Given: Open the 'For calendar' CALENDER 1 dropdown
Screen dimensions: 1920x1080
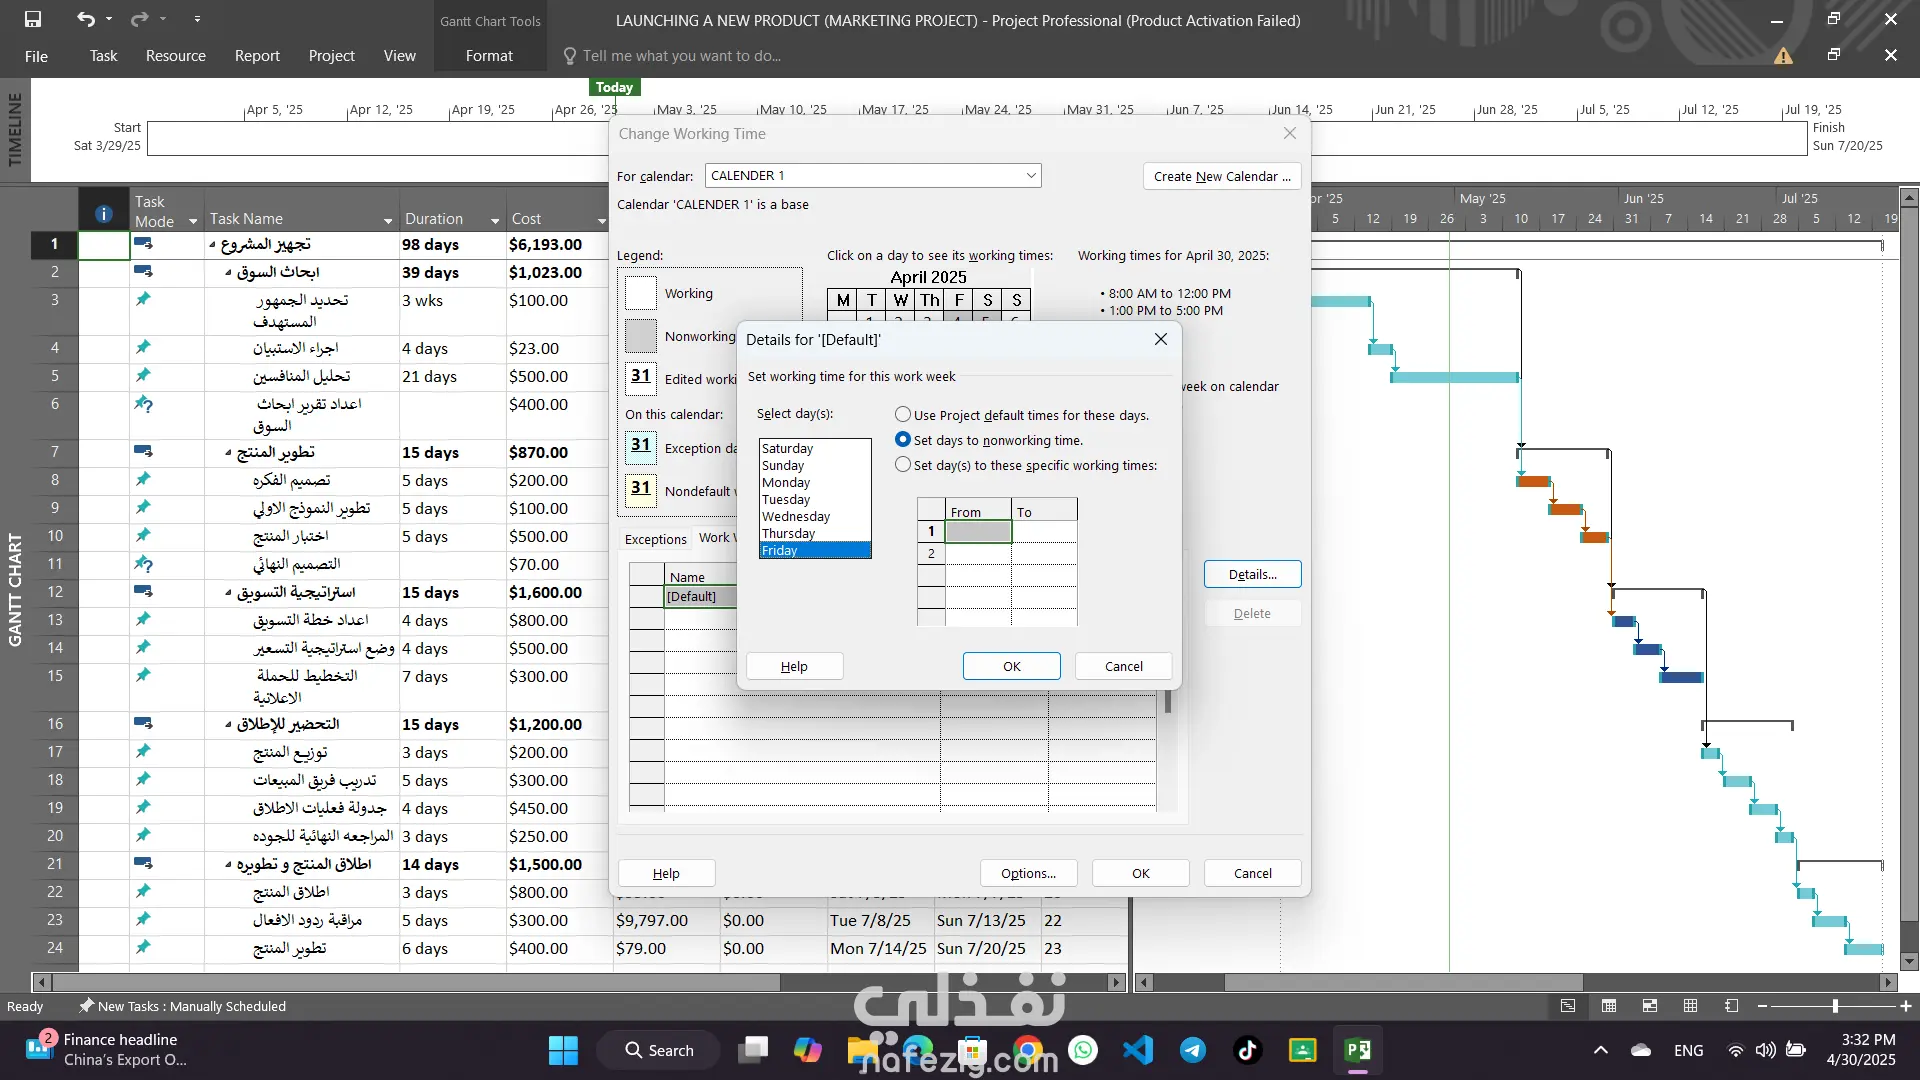Looking at the screenshot, I should (x=1030, y=176).
